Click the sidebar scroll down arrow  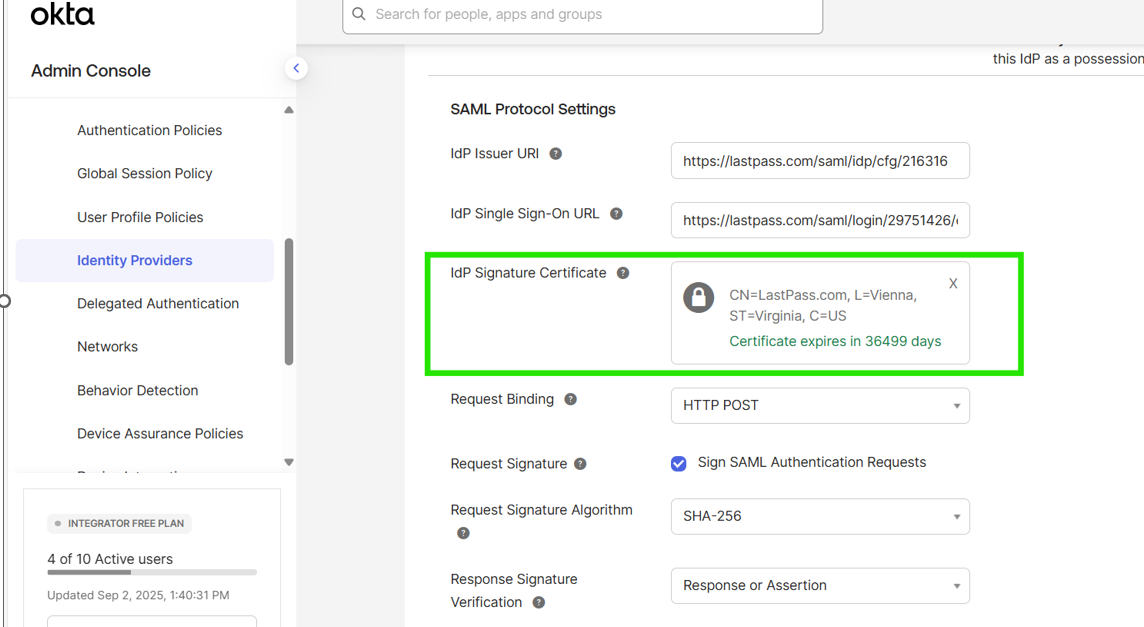289,462
